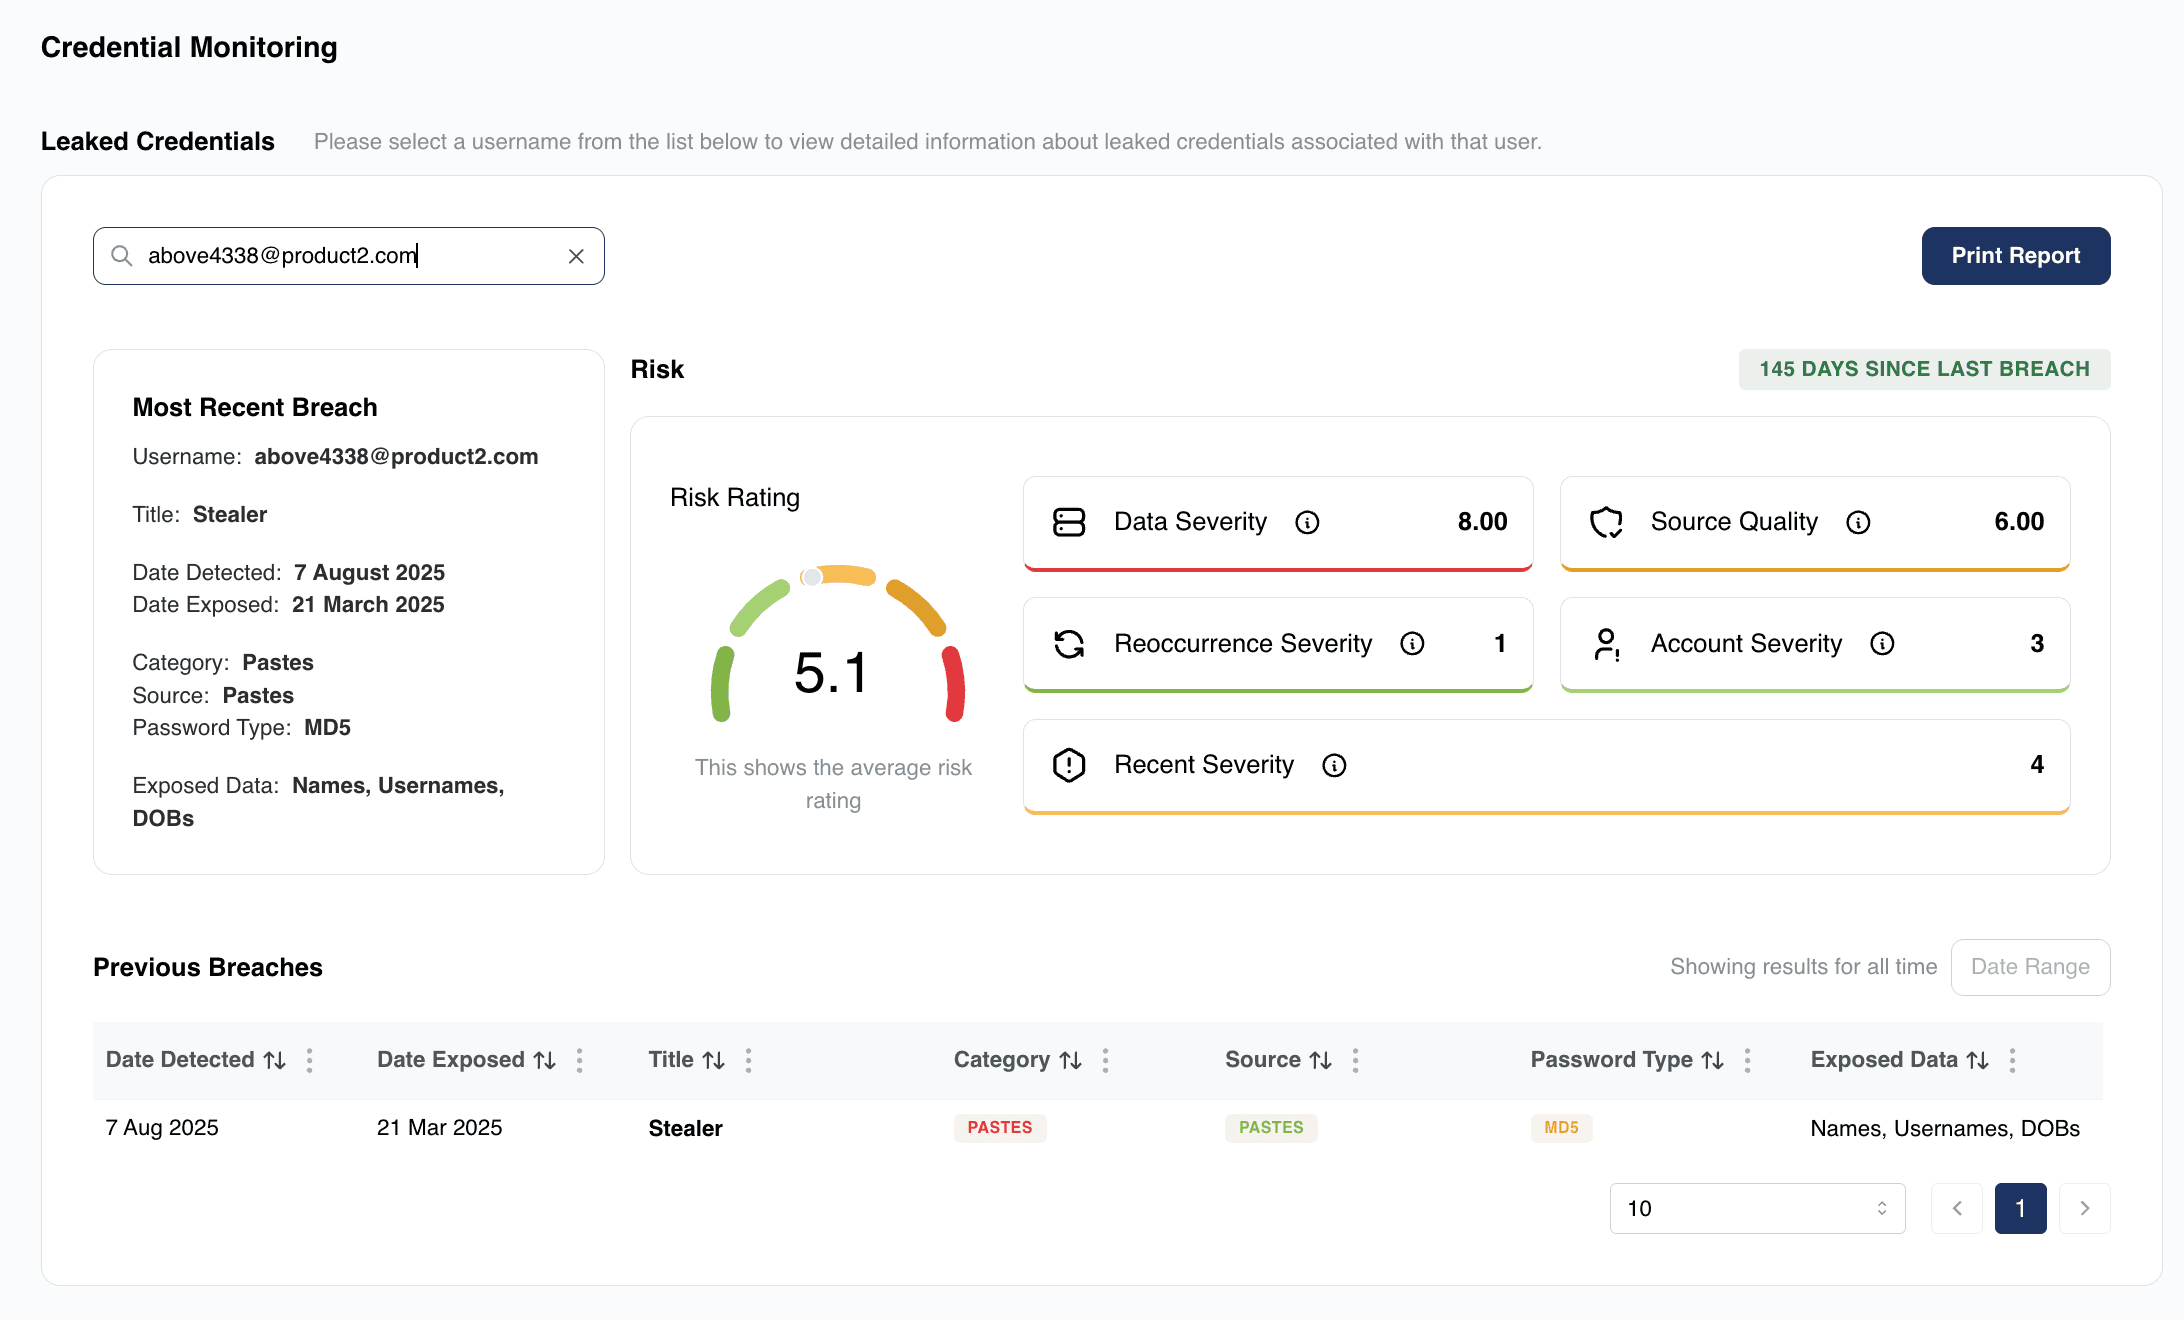2184x1320 pixels.
Task: Click the Account Severity info icon
Action: [1882, 643]
